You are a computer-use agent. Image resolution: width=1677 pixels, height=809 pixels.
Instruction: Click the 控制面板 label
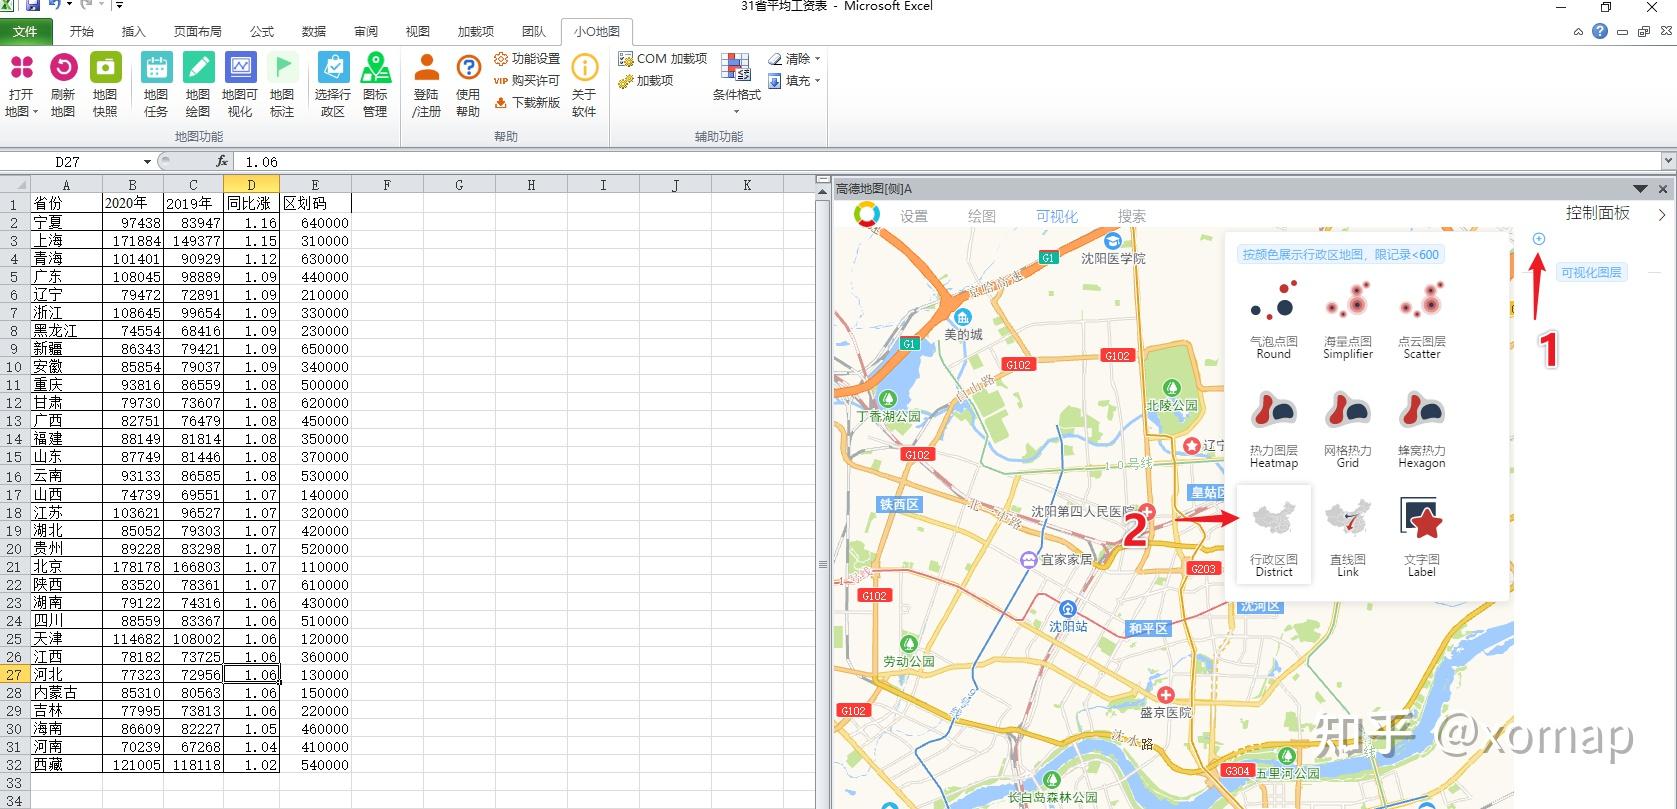tap(1598, 213)
